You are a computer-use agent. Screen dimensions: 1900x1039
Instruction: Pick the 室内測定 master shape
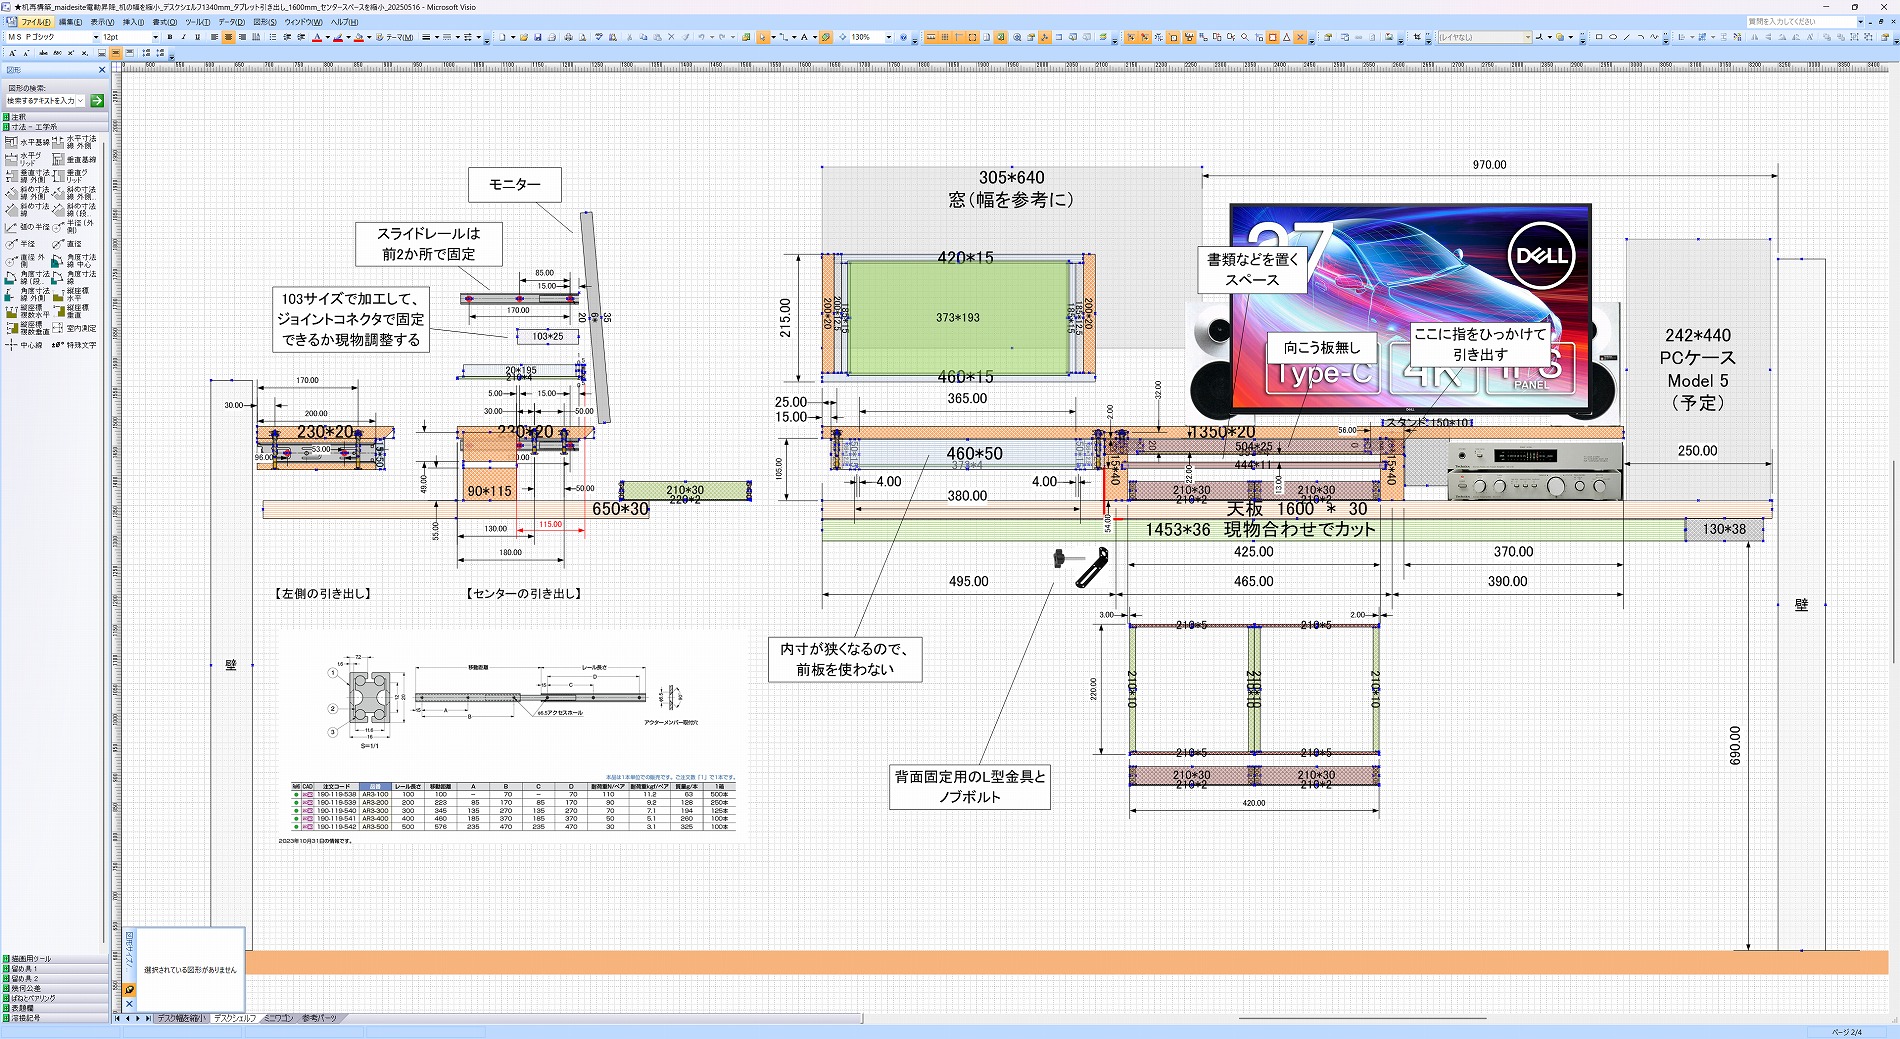pyautogui.click(x=74, y=328)
